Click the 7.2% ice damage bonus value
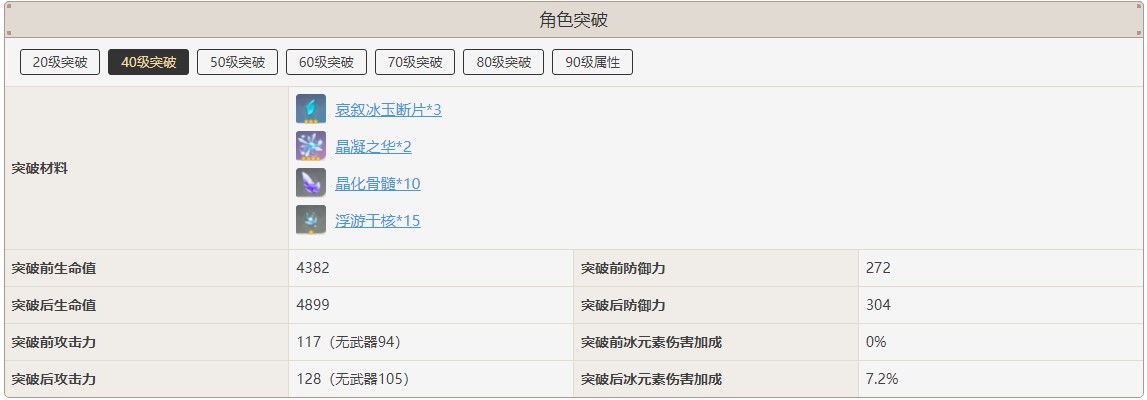This screenshot has height=400, width=1147. pyautogui.click(x=881, y=379)
